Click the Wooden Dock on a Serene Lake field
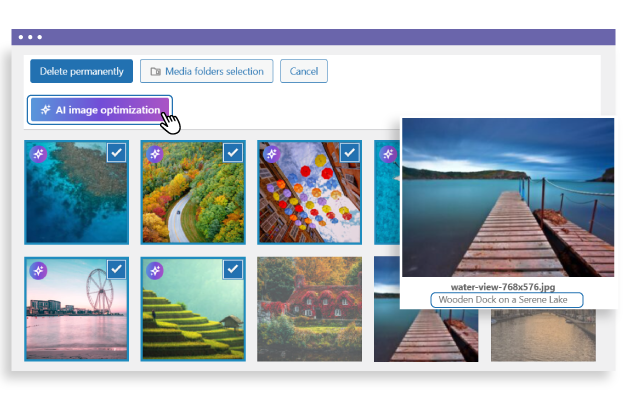The image size is (630, 400). tap(507, 300)
